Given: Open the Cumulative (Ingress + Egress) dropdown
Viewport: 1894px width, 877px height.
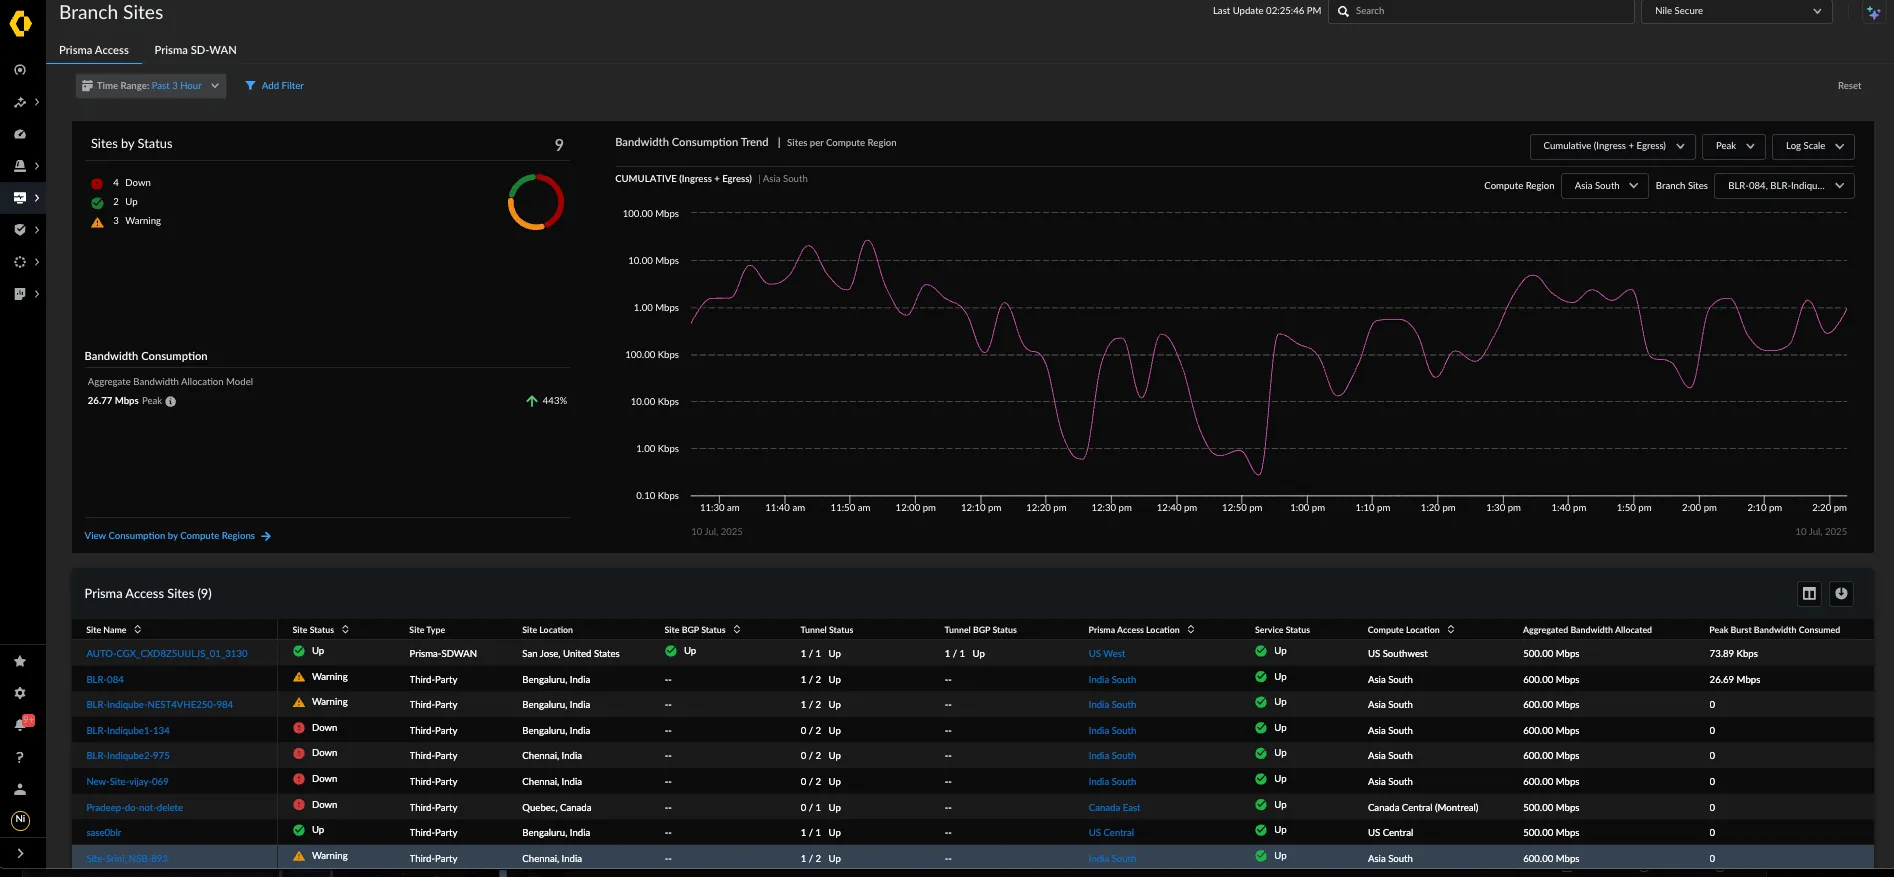Looking at the screenshot, I should [1613, 146].
